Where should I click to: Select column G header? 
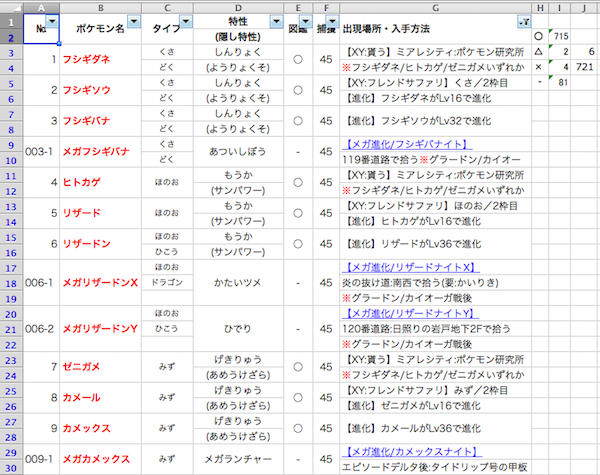(x=435, y=8)
